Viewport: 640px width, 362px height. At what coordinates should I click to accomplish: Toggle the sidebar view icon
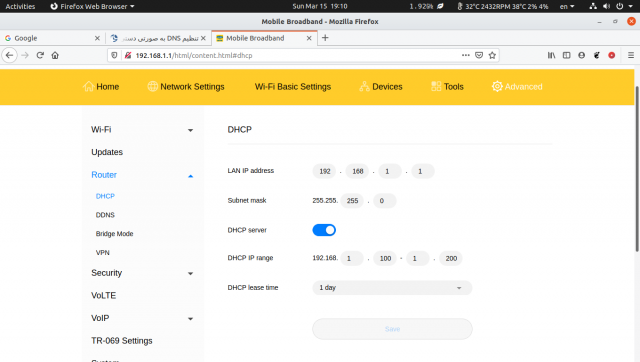point(567,55)
